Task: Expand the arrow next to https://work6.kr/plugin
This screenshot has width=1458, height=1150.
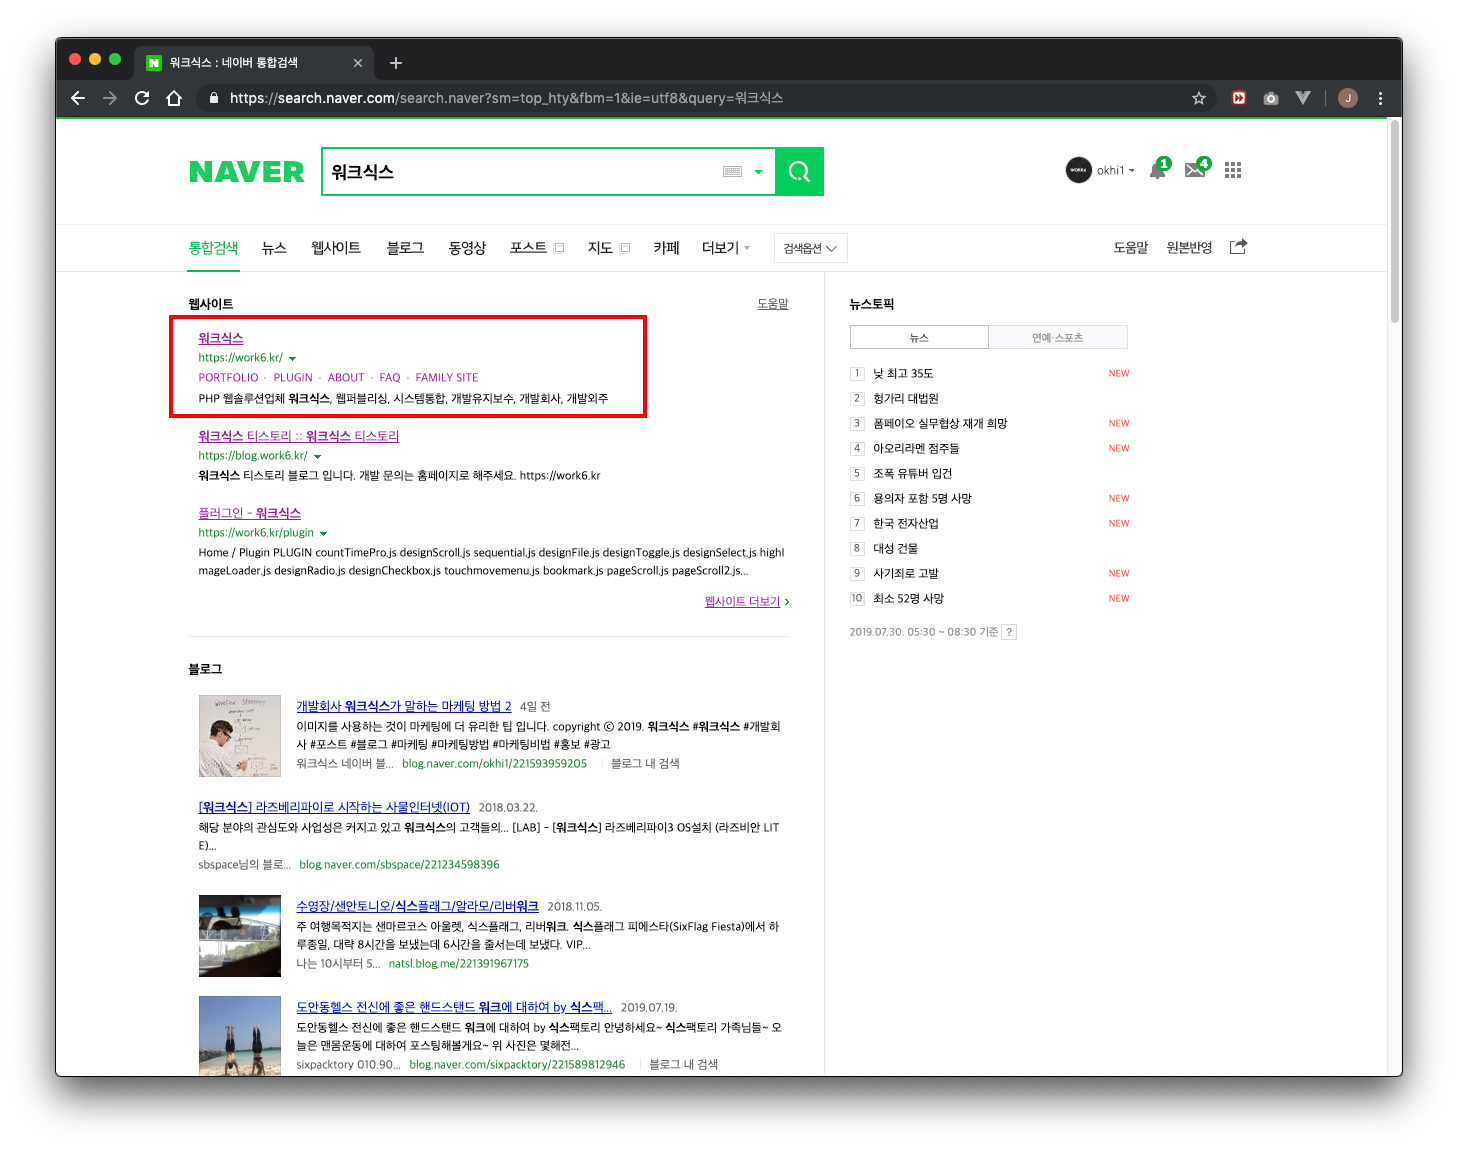Action: click(323, 533)
